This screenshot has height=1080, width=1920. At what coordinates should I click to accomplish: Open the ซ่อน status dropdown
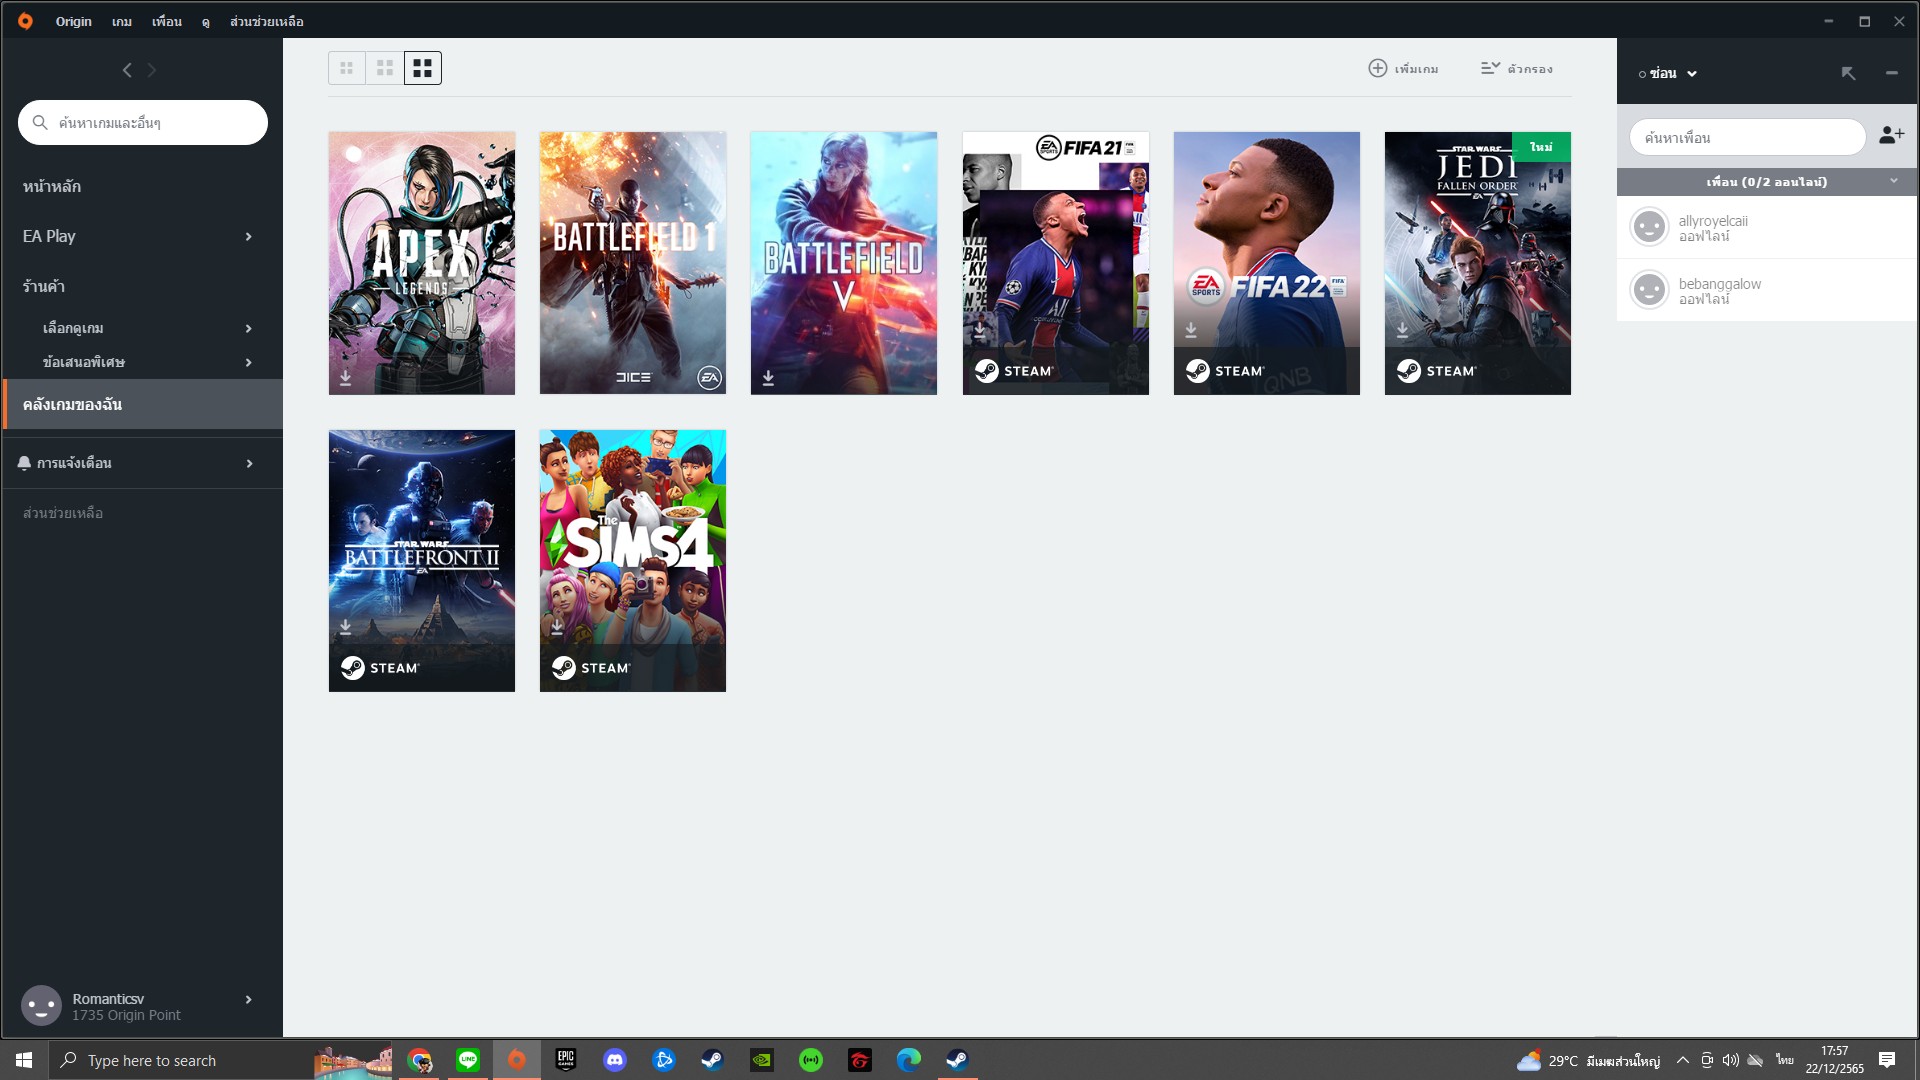[x=1668, y=73]
